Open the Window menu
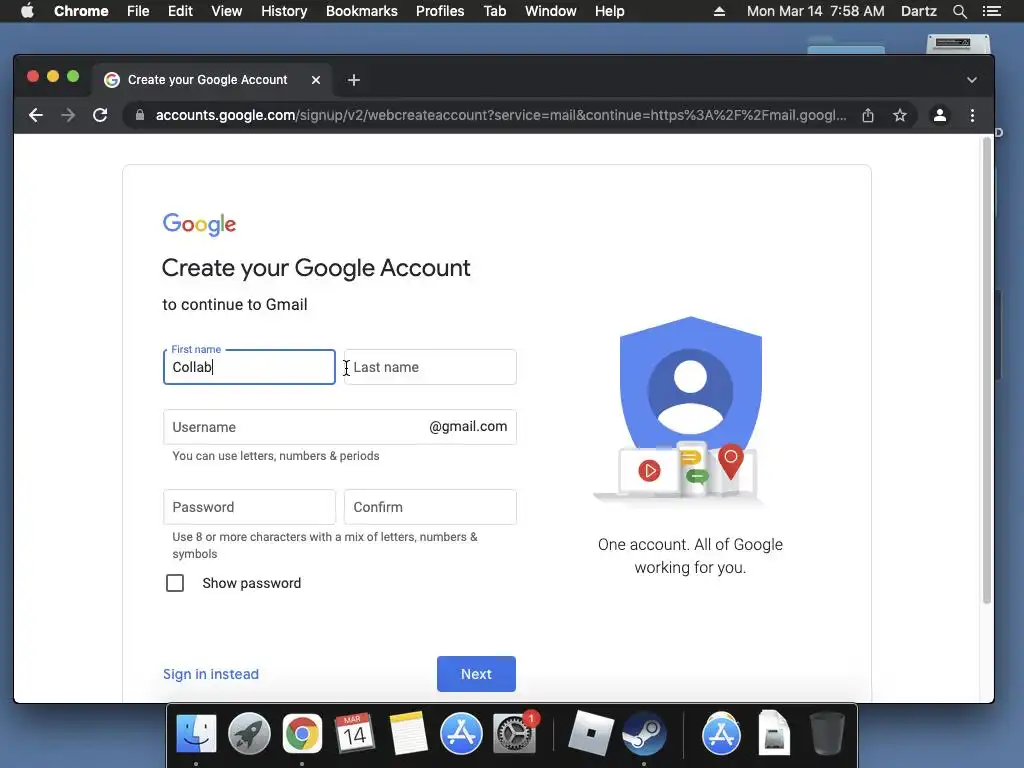Screen dimensions: 1024x768 [x=551, y=11]
